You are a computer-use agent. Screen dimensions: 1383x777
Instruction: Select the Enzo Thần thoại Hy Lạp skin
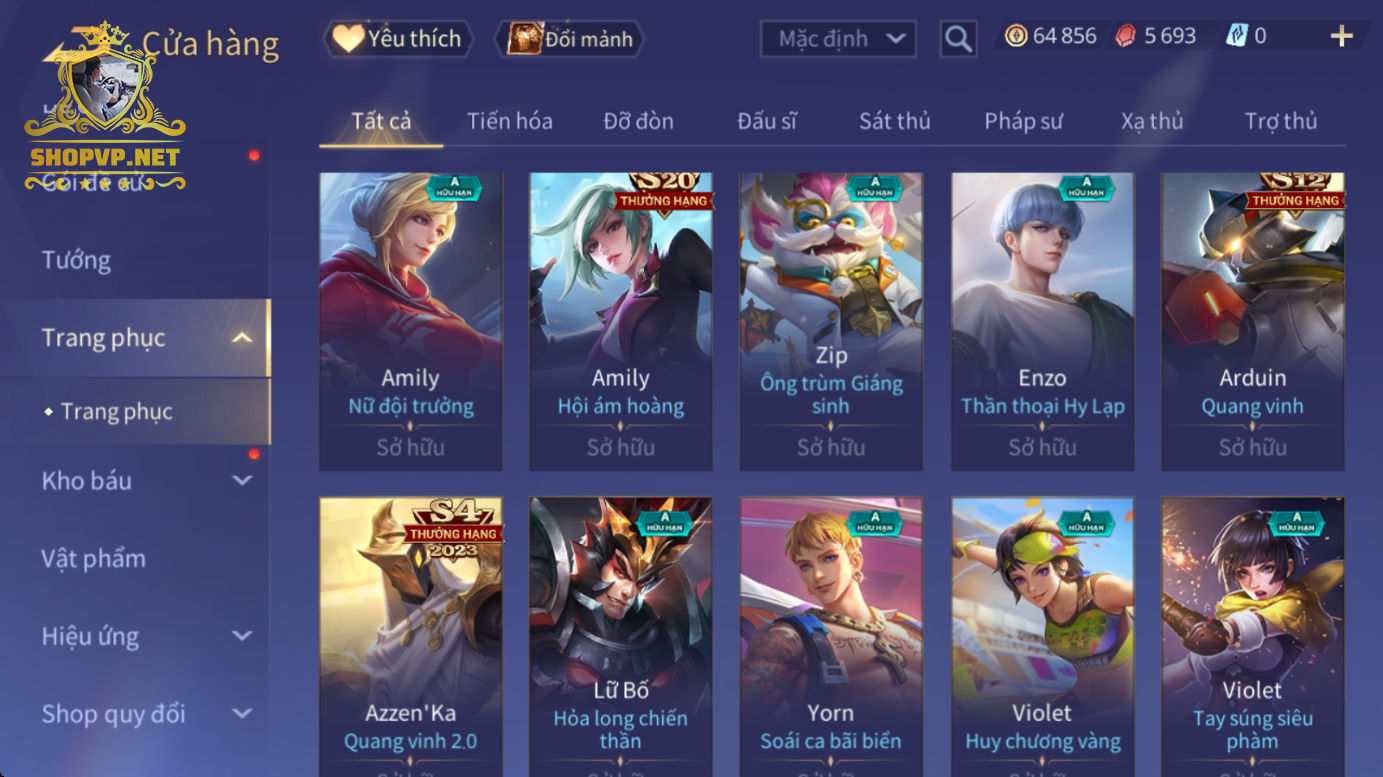[x=1042, y=321]
